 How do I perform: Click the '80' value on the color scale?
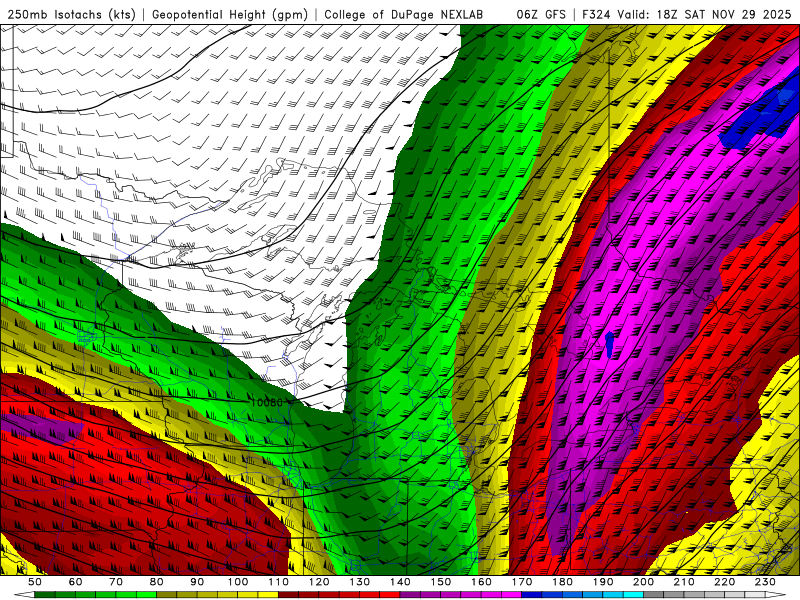click(157, 582)
